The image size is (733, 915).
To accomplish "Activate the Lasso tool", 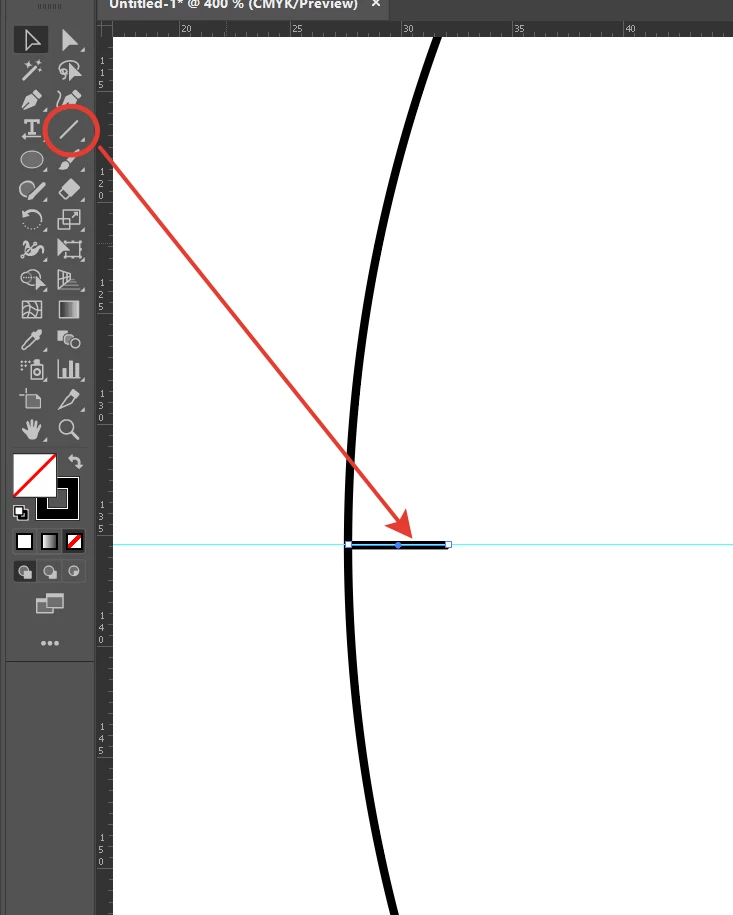I will 69,70.
